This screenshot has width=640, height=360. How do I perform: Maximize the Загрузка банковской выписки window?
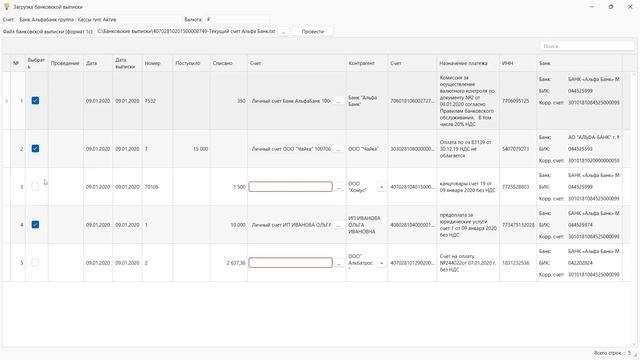click(611, 7)
